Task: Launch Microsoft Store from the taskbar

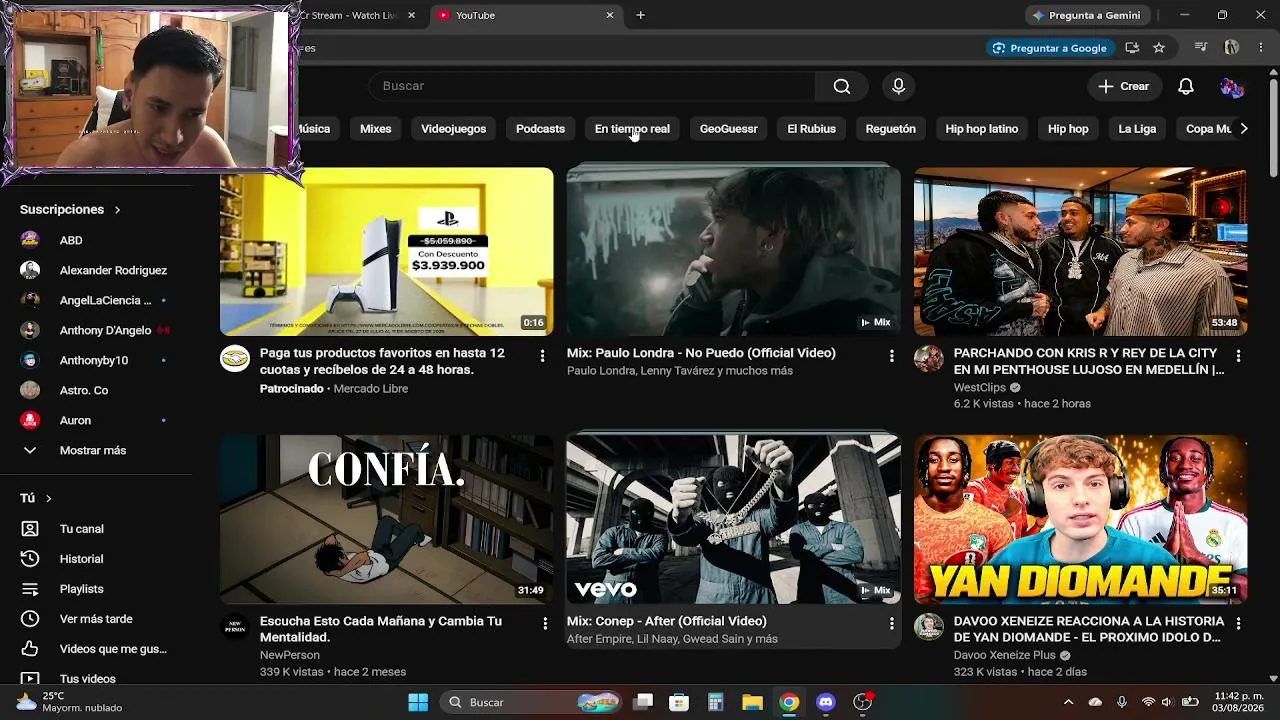Action: 679,702
